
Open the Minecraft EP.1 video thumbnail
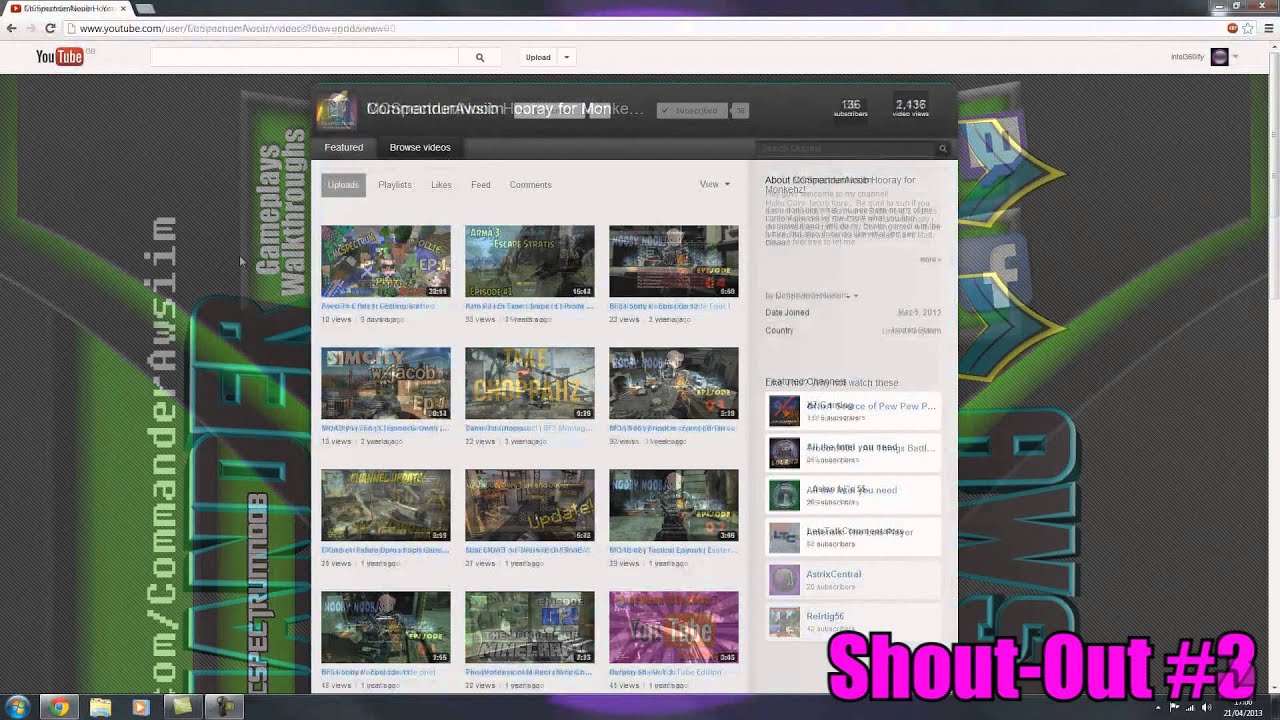tap(386, 262)
